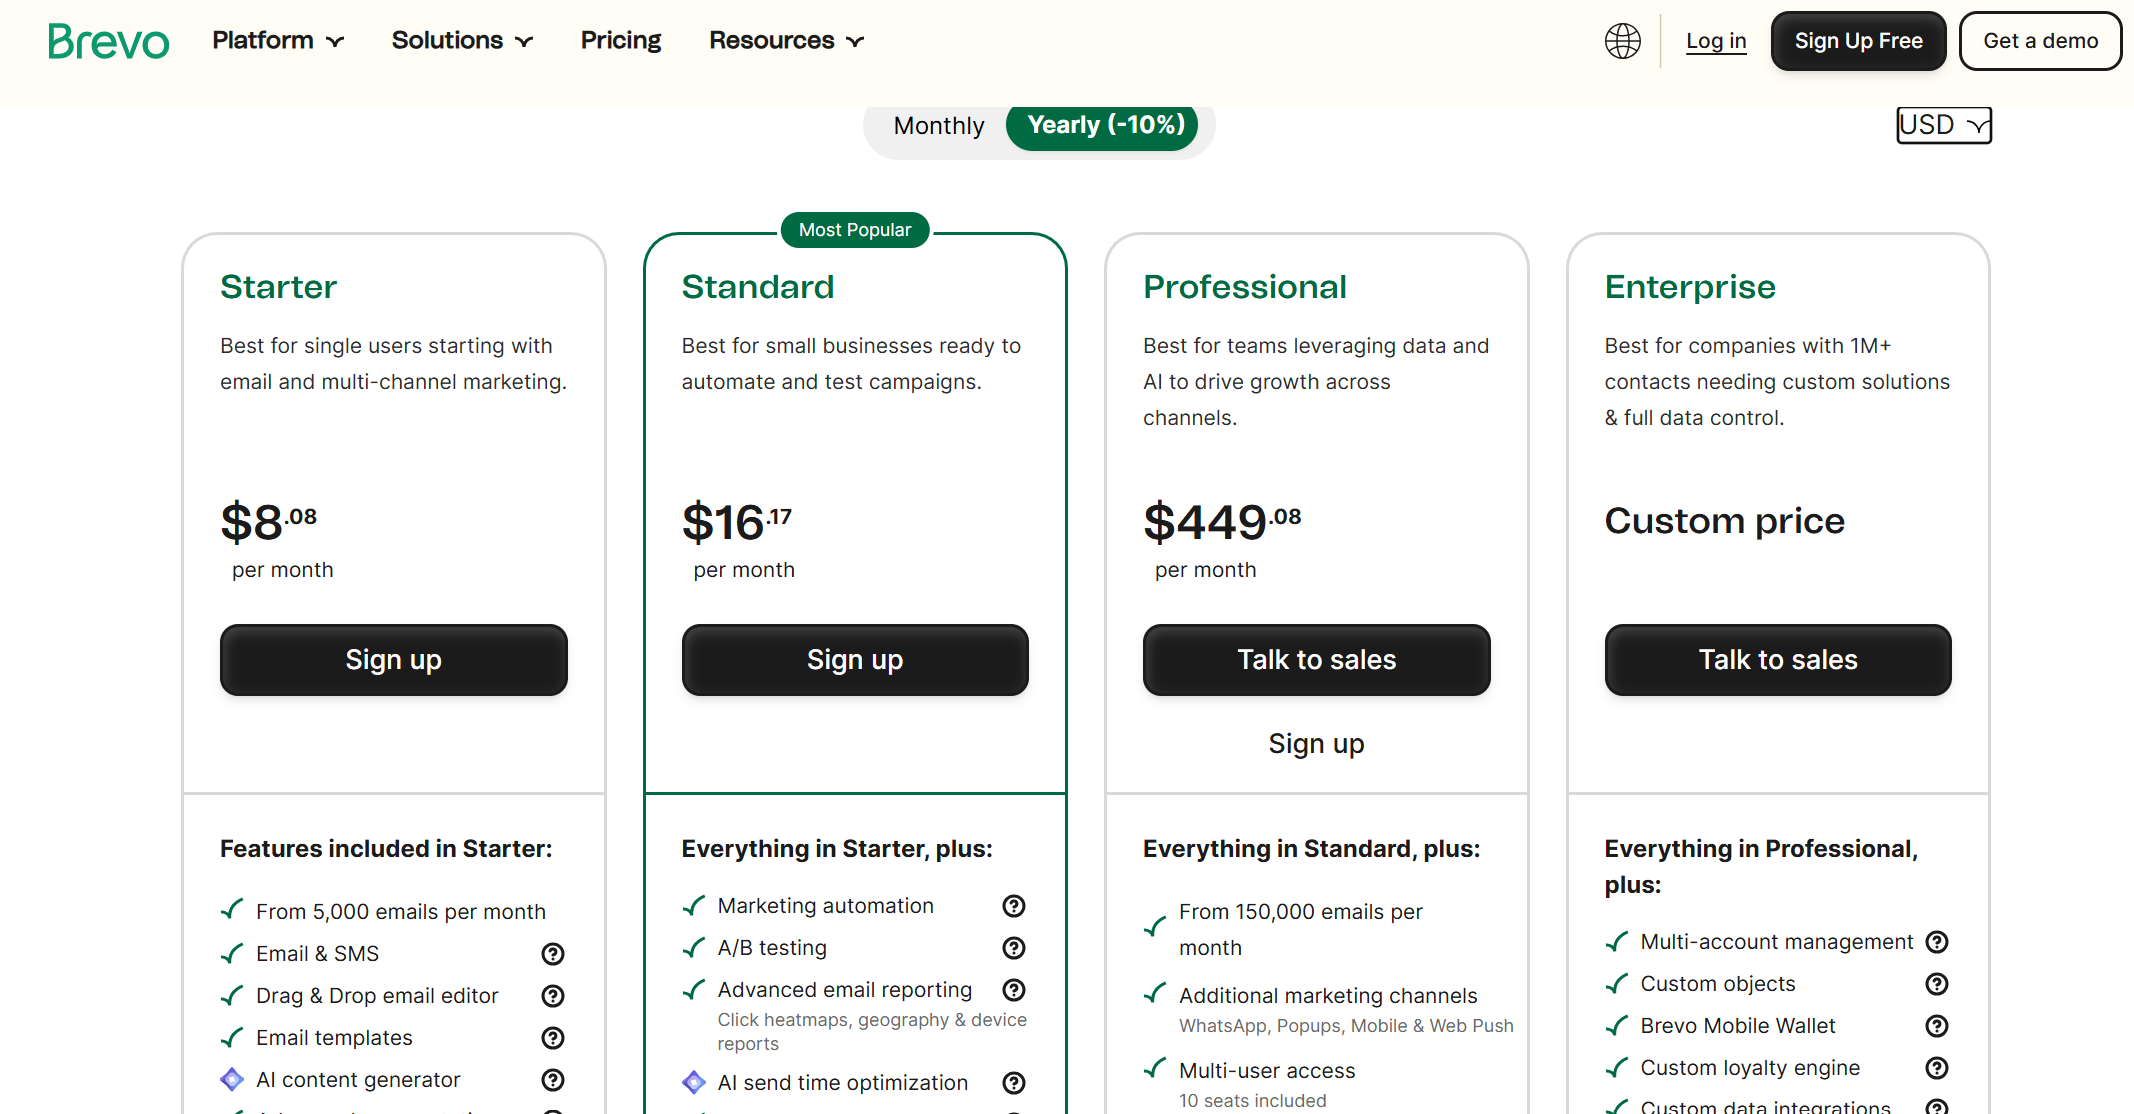Open tooltip for Email & SMS feature
This screenshot has width=2134, height=1114.
(552, 954)
